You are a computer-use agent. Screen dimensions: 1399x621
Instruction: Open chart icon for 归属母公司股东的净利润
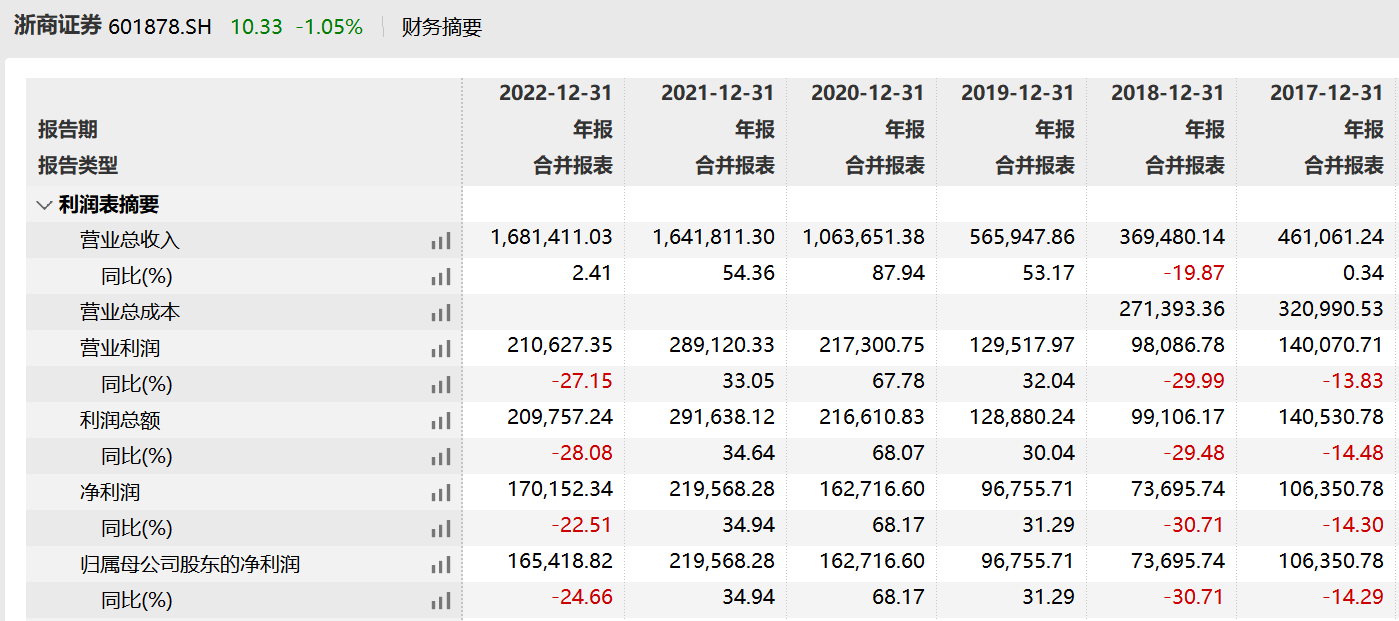point(441,565)
